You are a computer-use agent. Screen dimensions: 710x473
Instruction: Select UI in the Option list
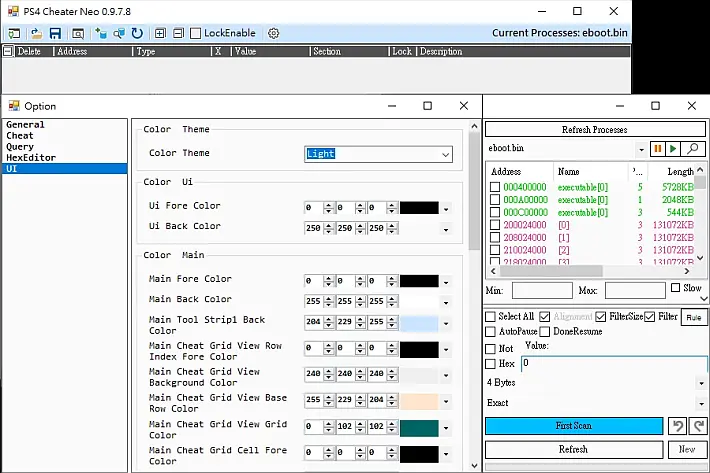65,169
